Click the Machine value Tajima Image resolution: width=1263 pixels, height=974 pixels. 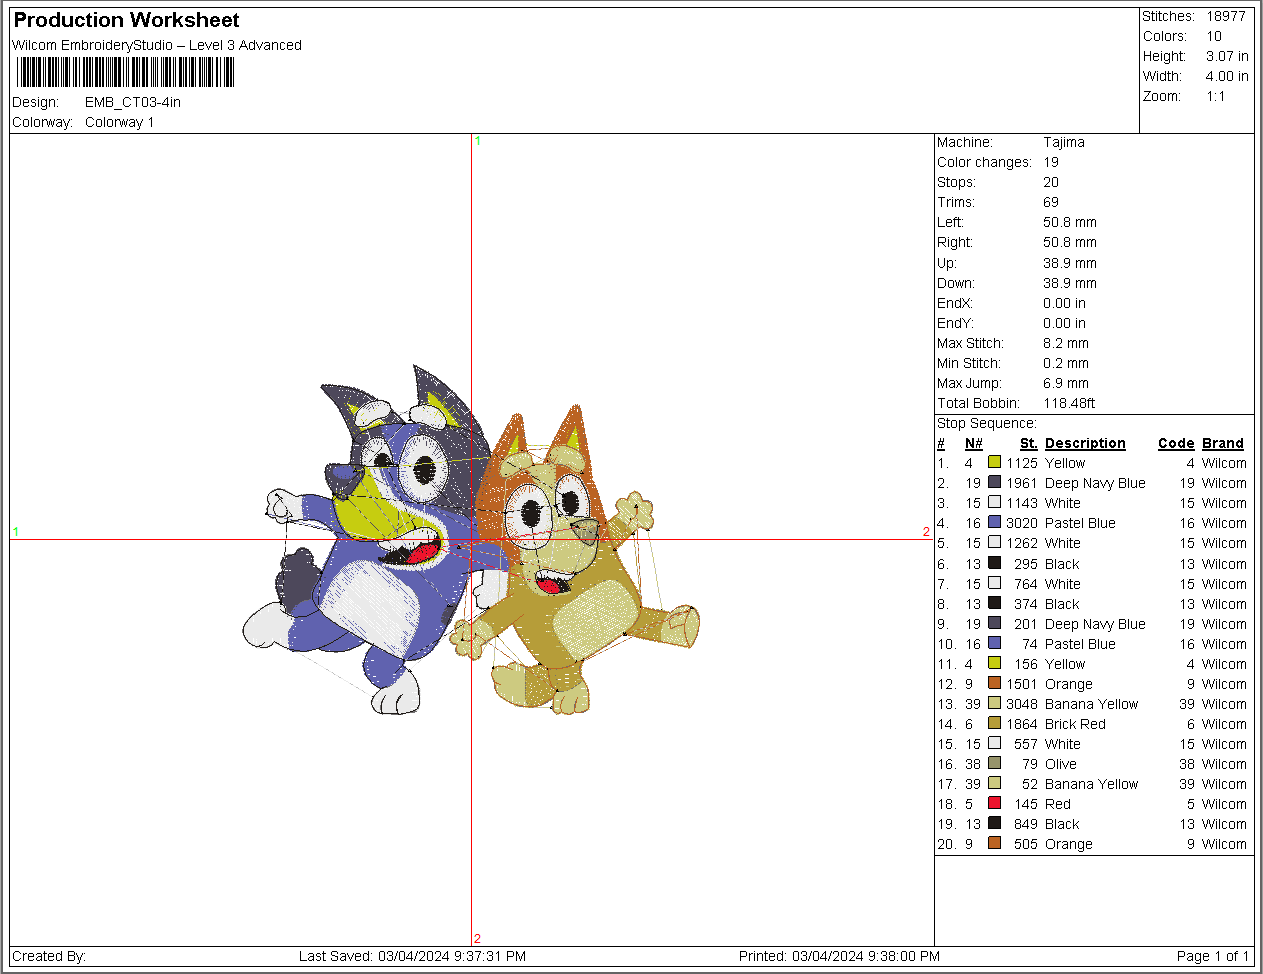[x=1064, y=142]
